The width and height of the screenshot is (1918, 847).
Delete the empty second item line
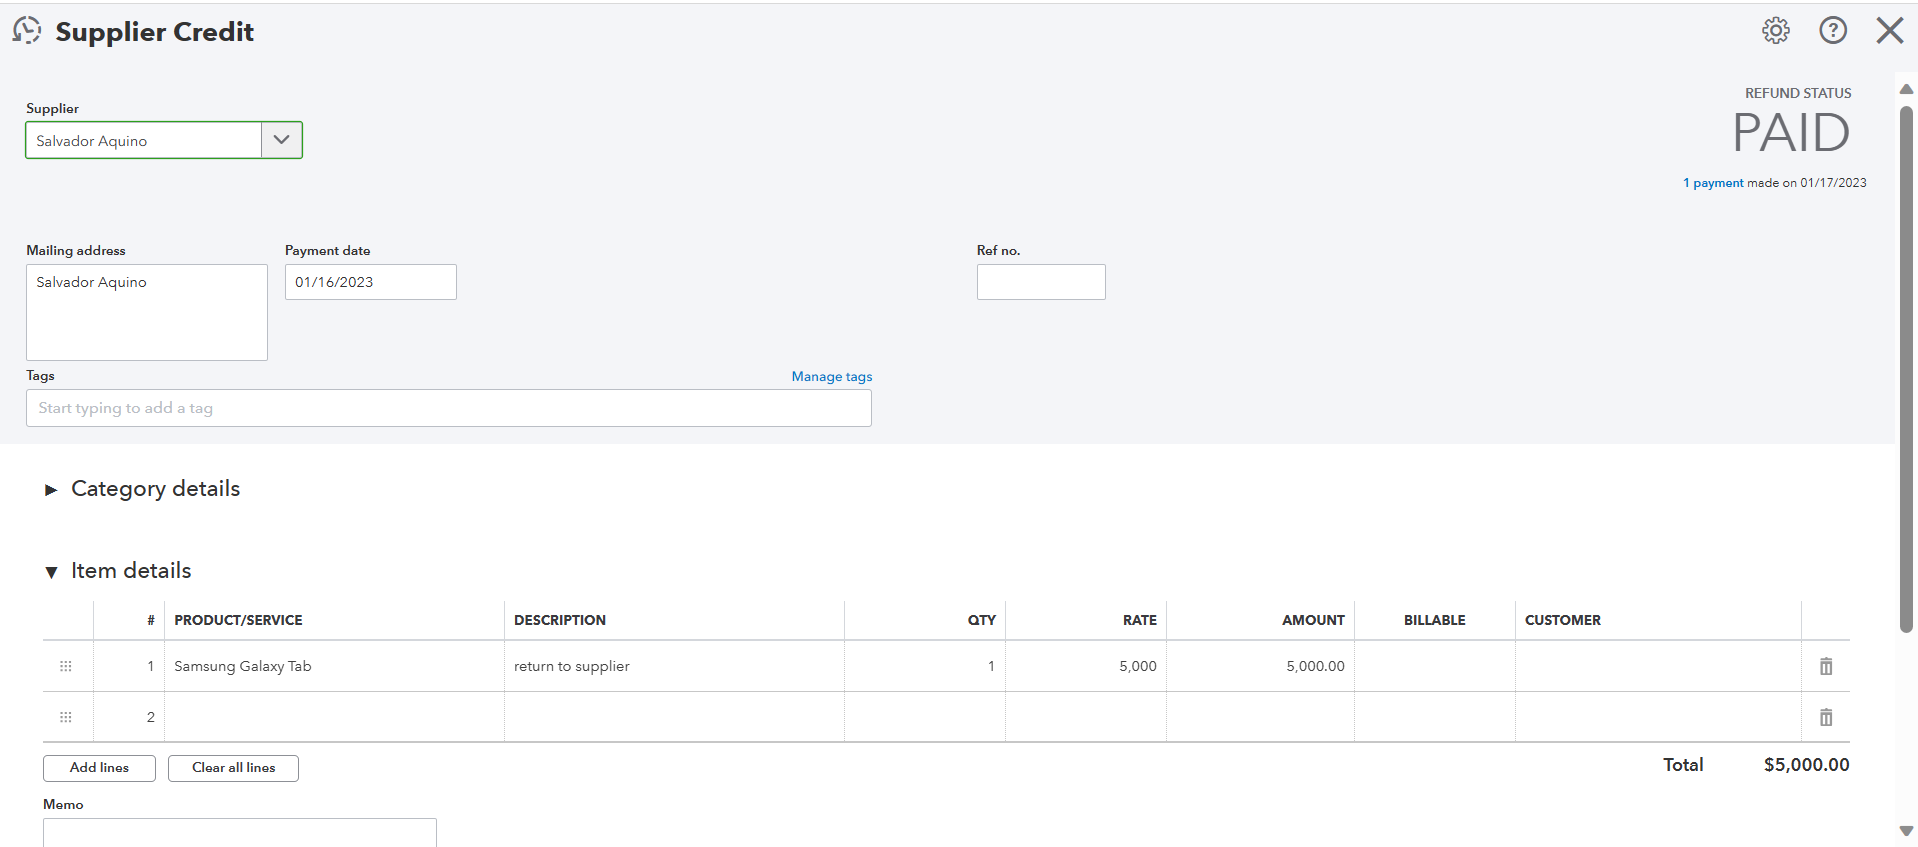click(1825, 717)
